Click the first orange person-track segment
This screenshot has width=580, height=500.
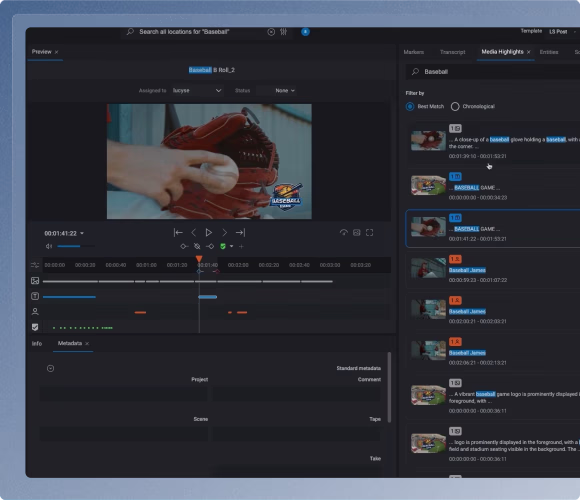140,312
